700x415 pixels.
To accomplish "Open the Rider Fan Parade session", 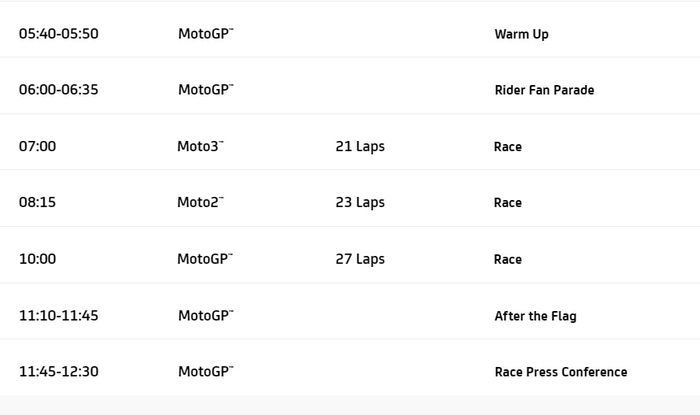I will (x=544, y=90).
